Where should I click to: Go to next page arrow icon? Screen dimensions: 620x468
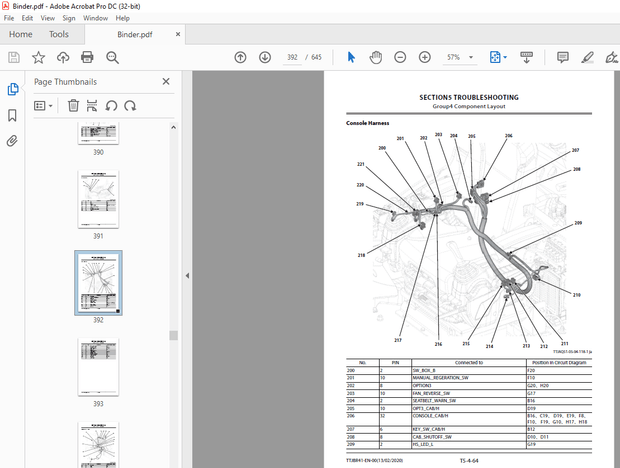pos(265,58)
